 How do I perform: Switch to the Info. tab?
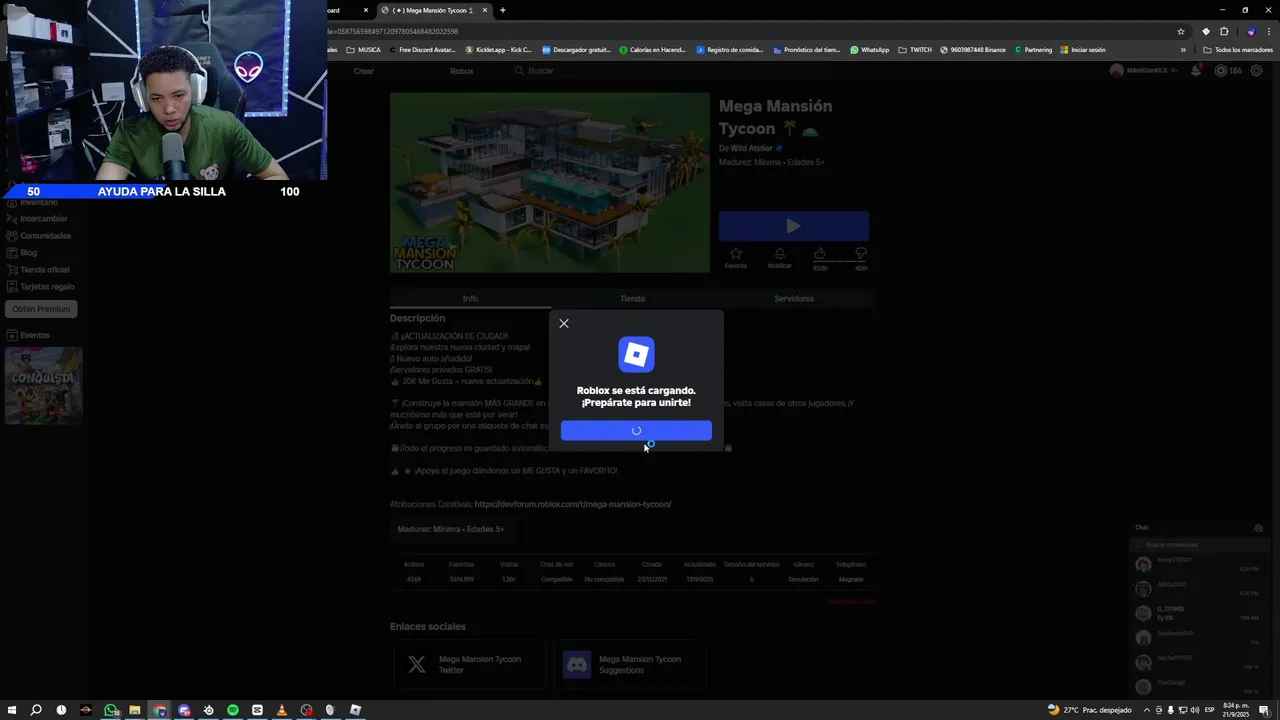[x=470, y=298]
